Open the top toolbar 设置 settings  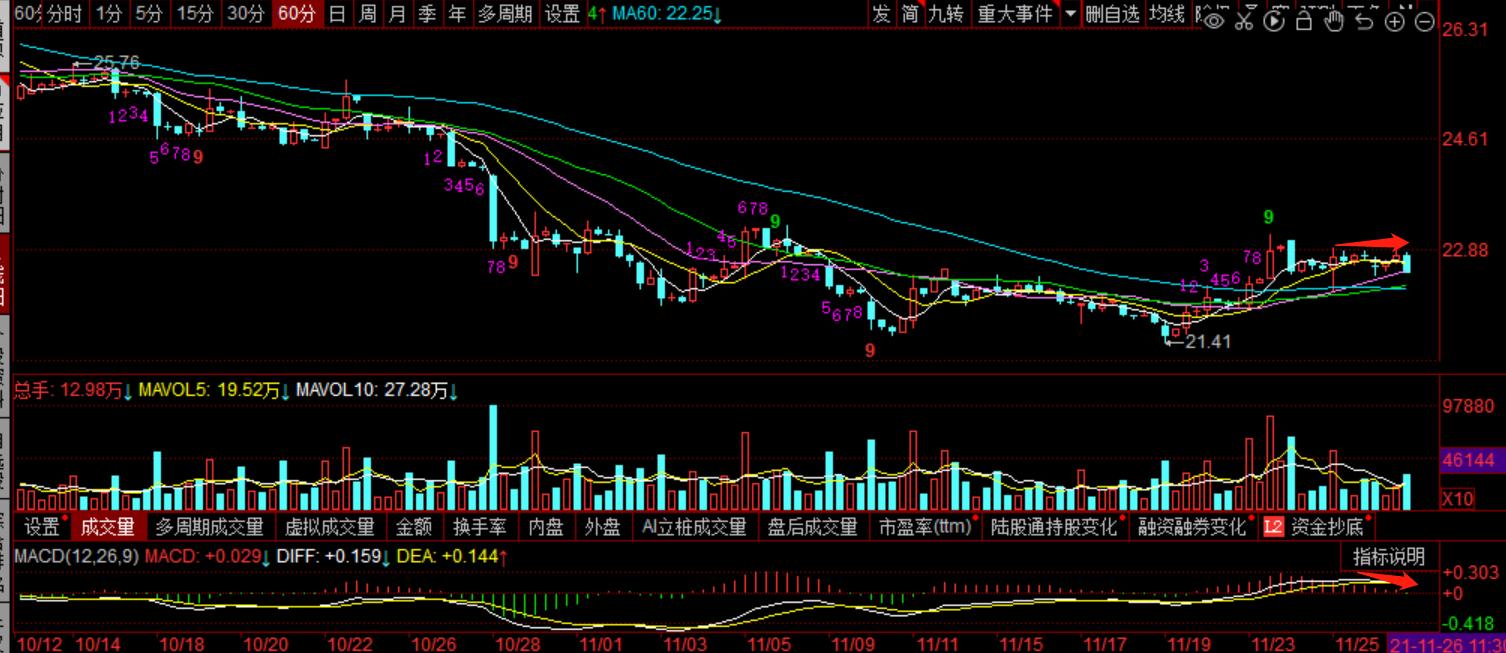562,14
